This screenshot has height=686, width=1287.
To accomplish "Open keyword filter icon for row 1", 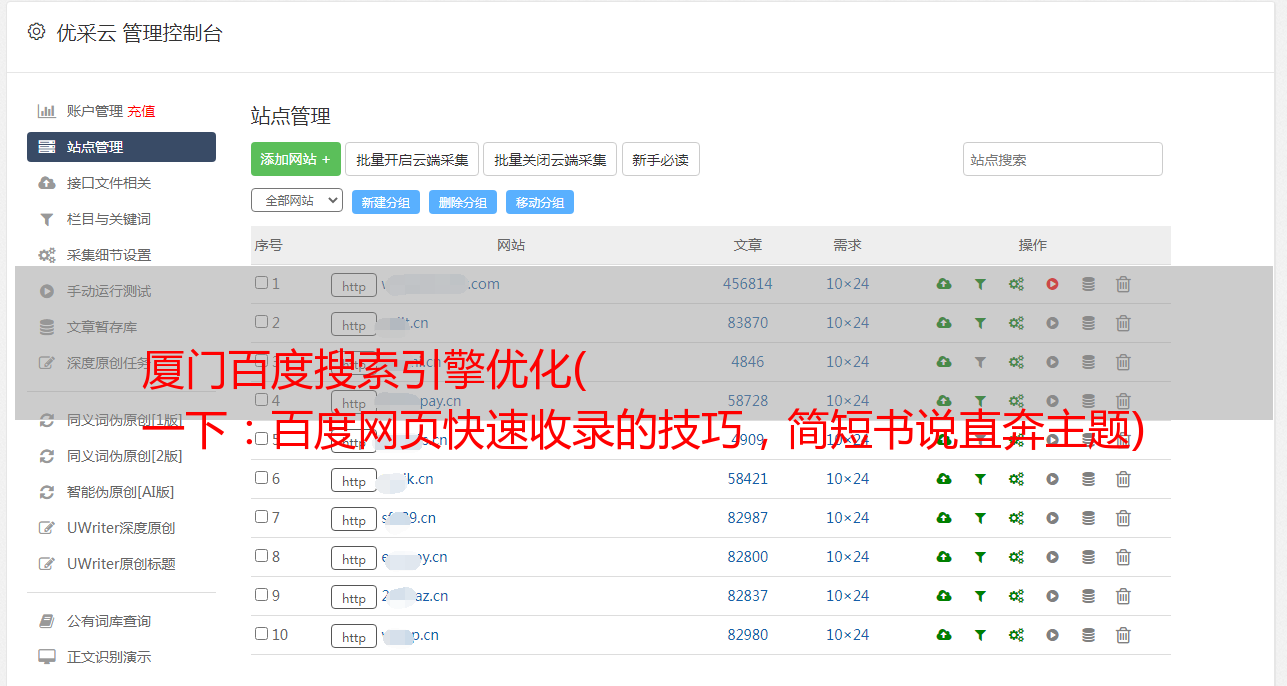I will click(x=980, y=284).
